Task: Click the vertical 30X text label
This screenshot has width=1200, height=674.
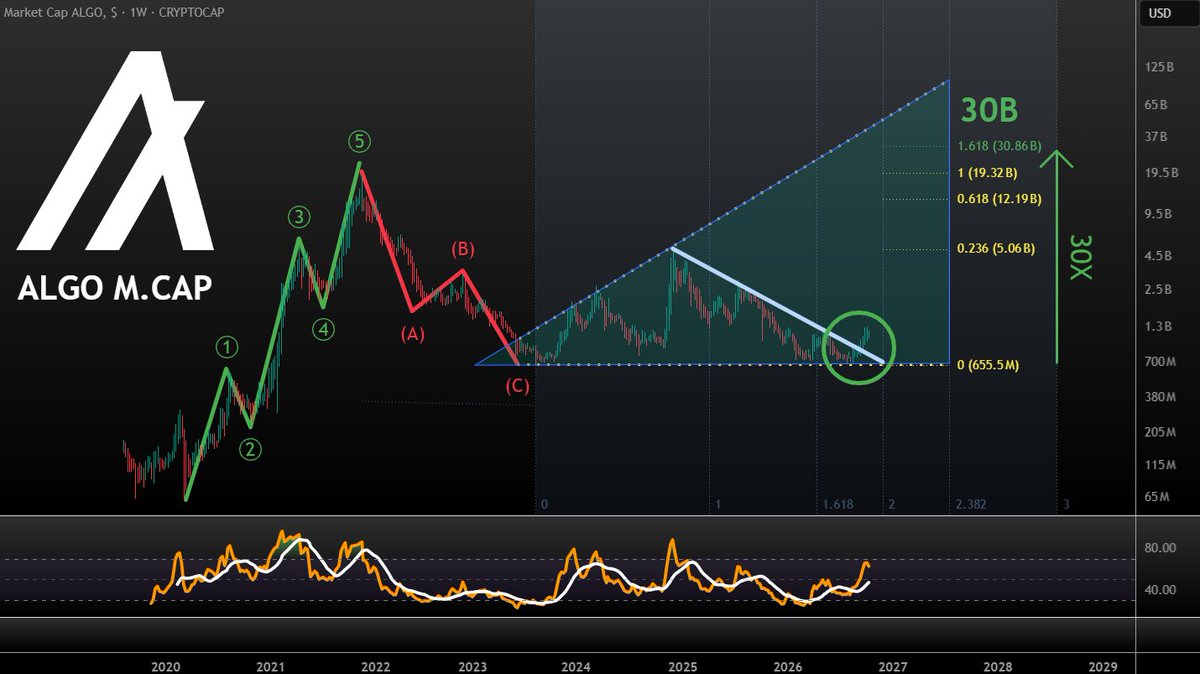Action: [1079, 258]
